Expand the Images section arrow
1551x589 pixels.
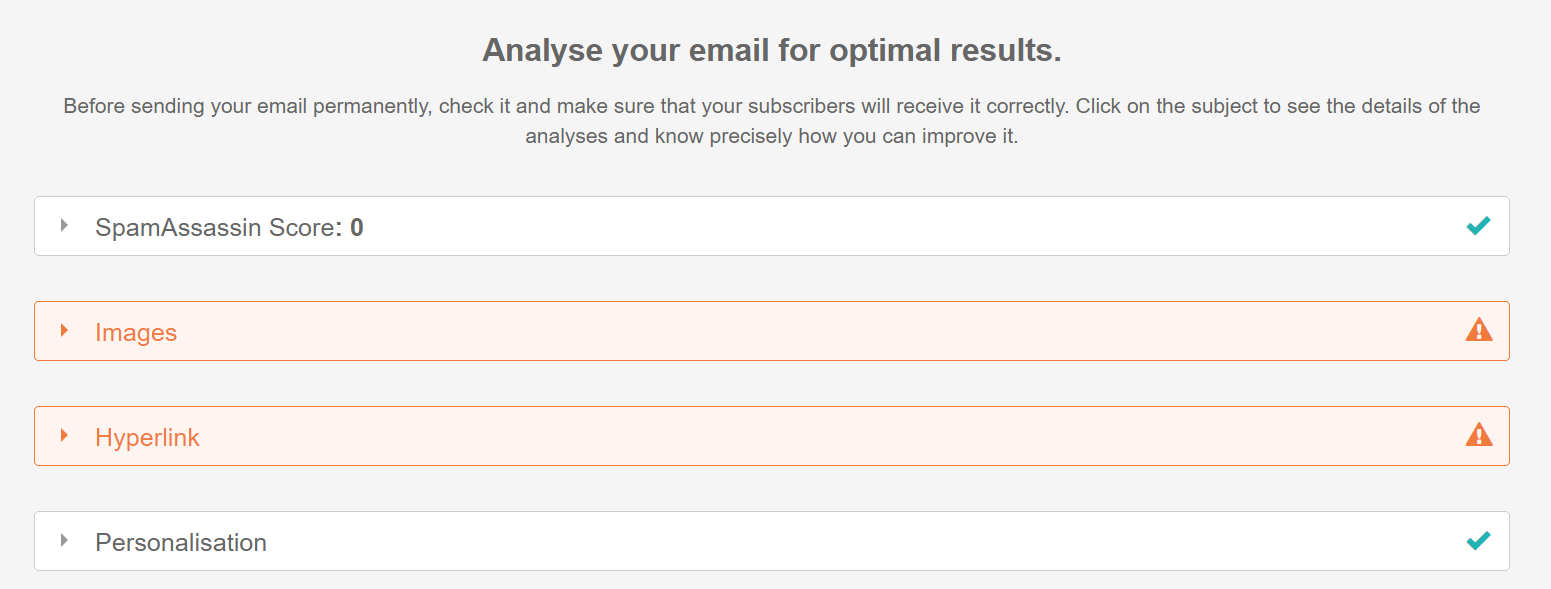click(64, 331)
